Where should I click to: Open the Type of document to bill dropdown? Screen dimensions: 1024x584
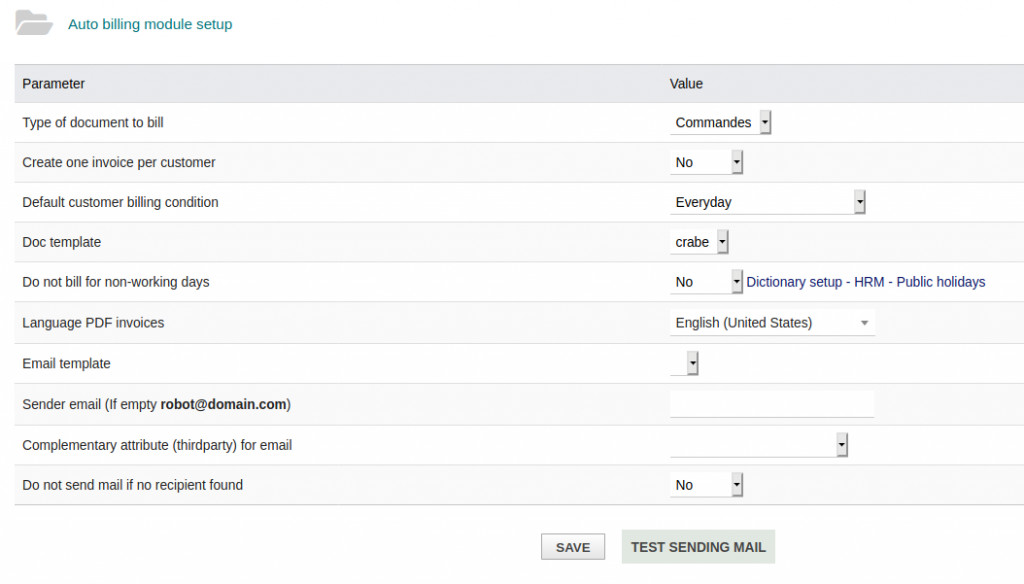click(720, 123)
